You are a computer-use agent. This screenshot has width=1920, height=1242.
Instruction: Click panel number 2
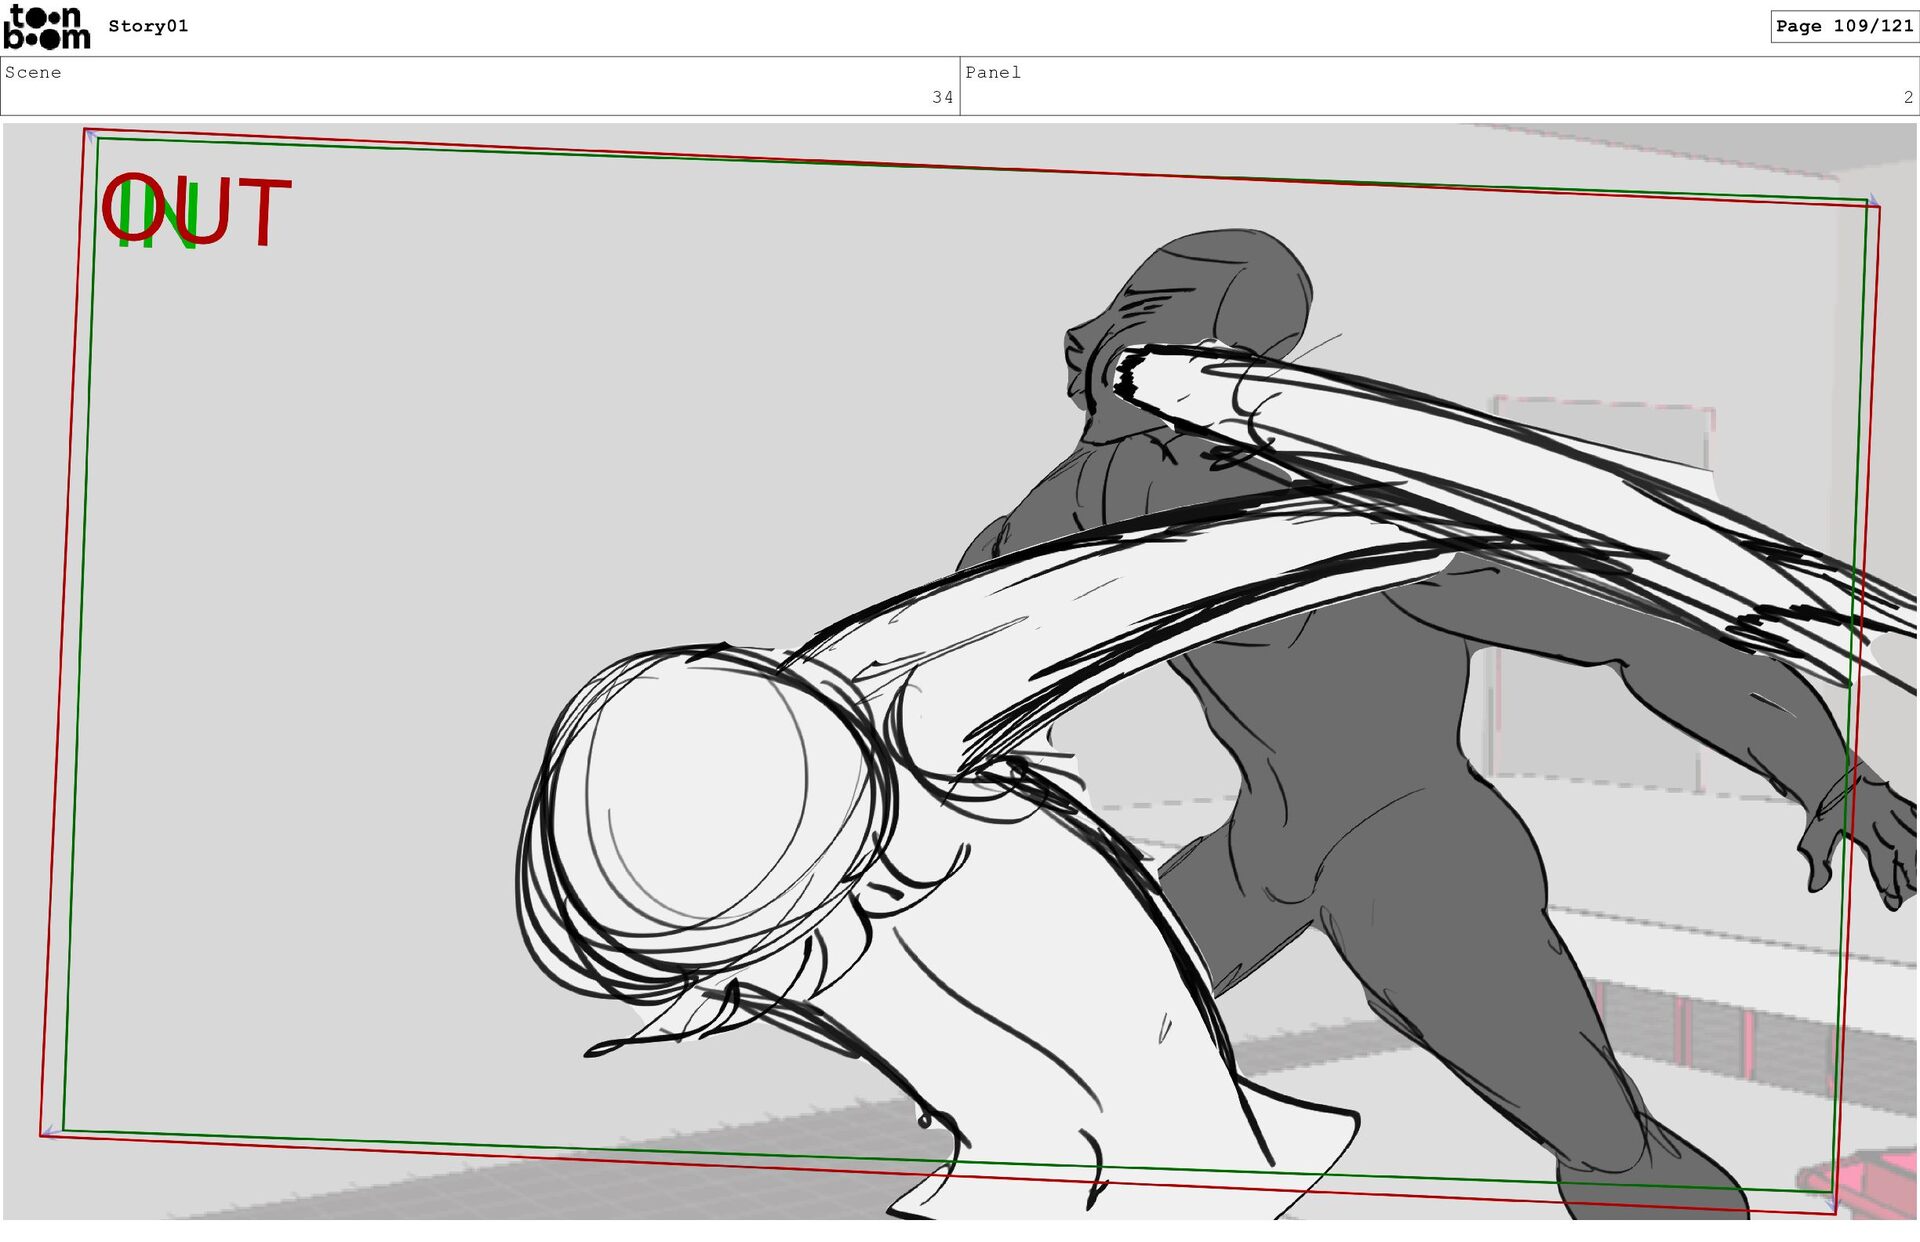(x=1908, y=98)
